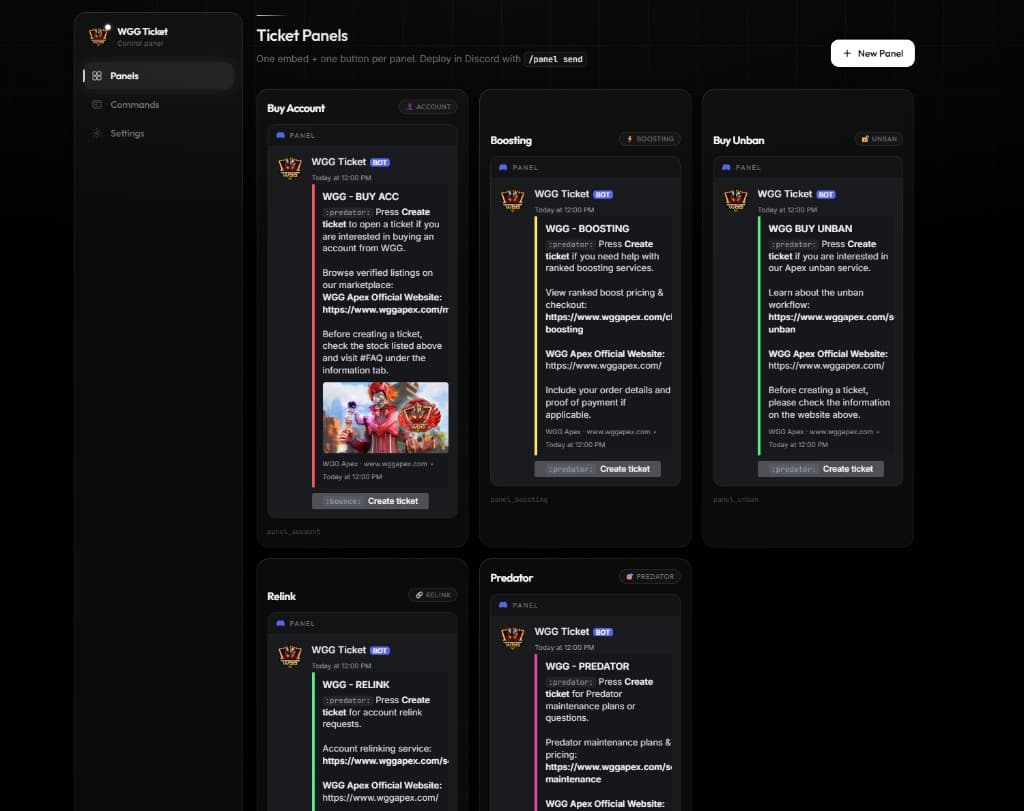Viewport: 1024px width, 811px height.
Task: Open wggapex.com website link in Buy Unban embed
Action: coord(826,366)
